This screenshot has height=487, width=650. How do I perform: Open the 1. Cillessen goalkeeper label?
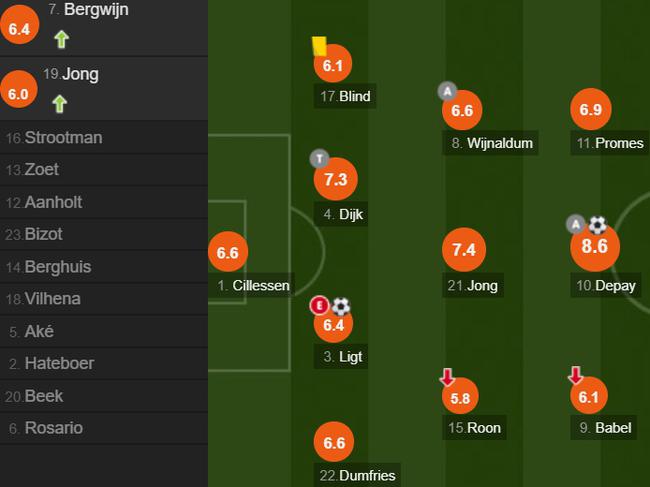253,285
